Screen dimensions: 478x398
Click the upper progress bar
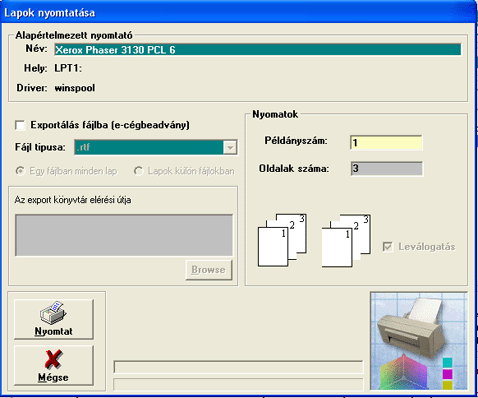point(238,367)
